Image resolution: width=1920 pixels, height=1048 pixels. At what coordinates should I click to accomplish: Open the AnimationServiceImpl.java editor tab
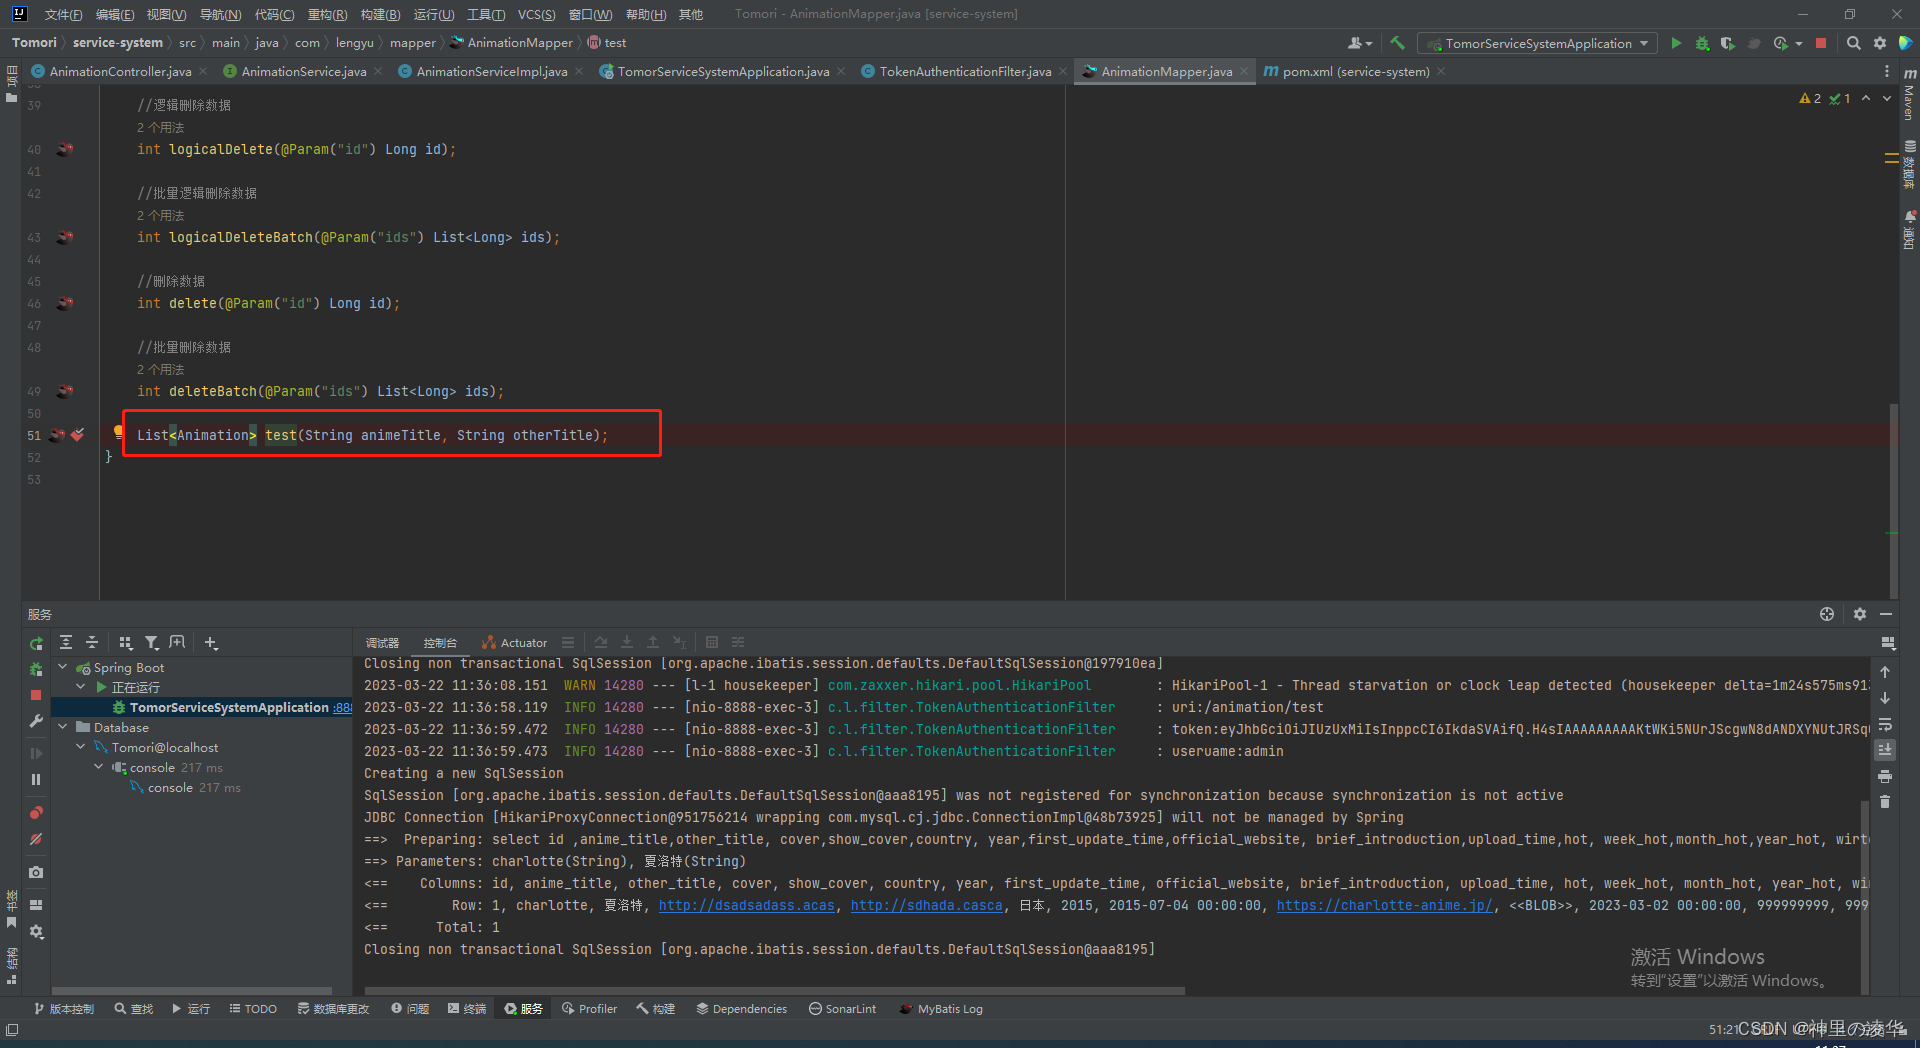tap(491, 71)
